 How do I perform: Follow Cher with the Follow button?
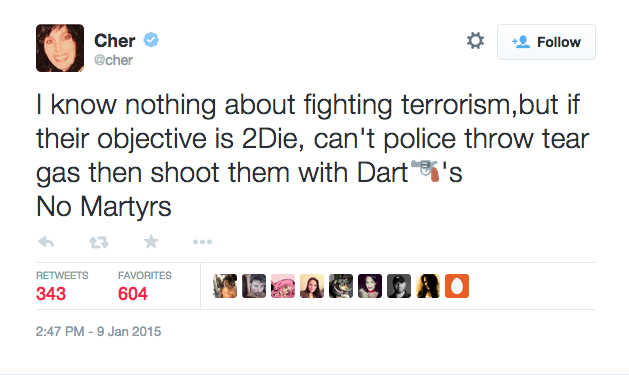click(546, 42)
